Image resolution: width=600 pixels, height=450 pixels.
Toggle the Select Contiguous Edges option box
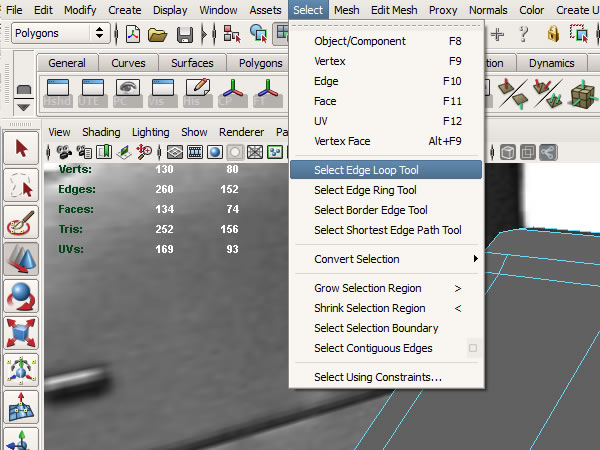pyautogui.click(x=473, y=348)
